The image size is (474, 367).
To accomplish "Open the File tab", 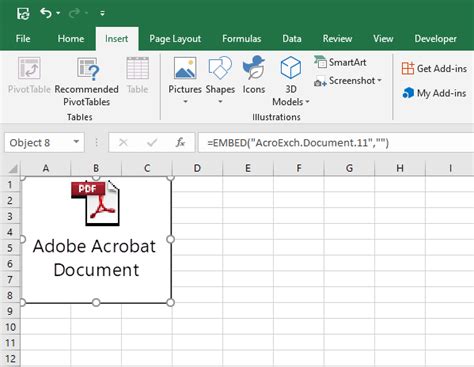I will point(23,39).
